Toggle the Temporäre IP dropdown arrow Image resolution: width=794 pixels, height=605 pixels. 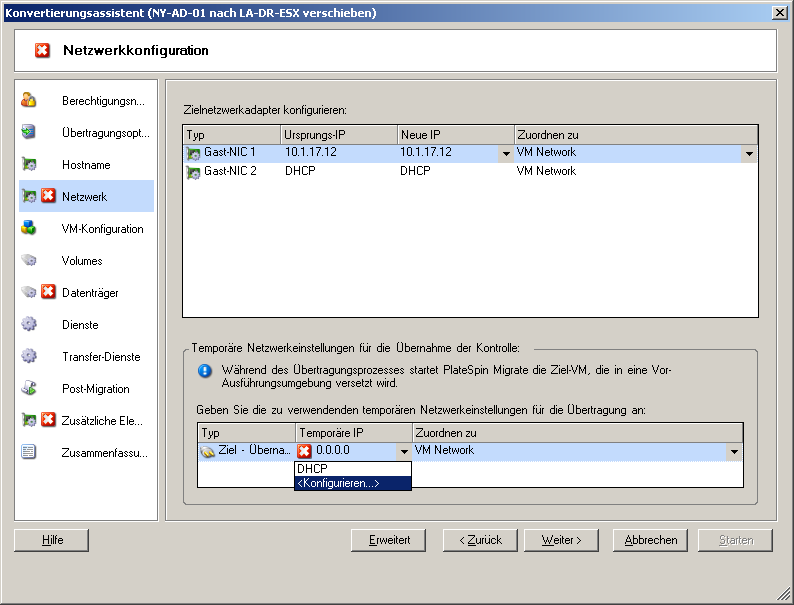click(x=404, y=451)
